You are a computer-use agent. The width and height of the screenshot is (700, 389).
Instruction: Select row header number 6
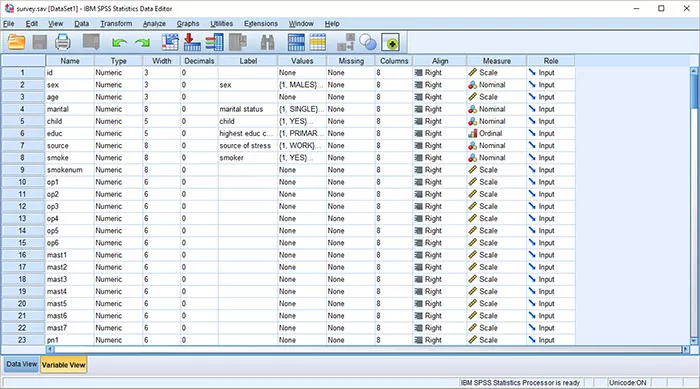[x=22, y=133]
